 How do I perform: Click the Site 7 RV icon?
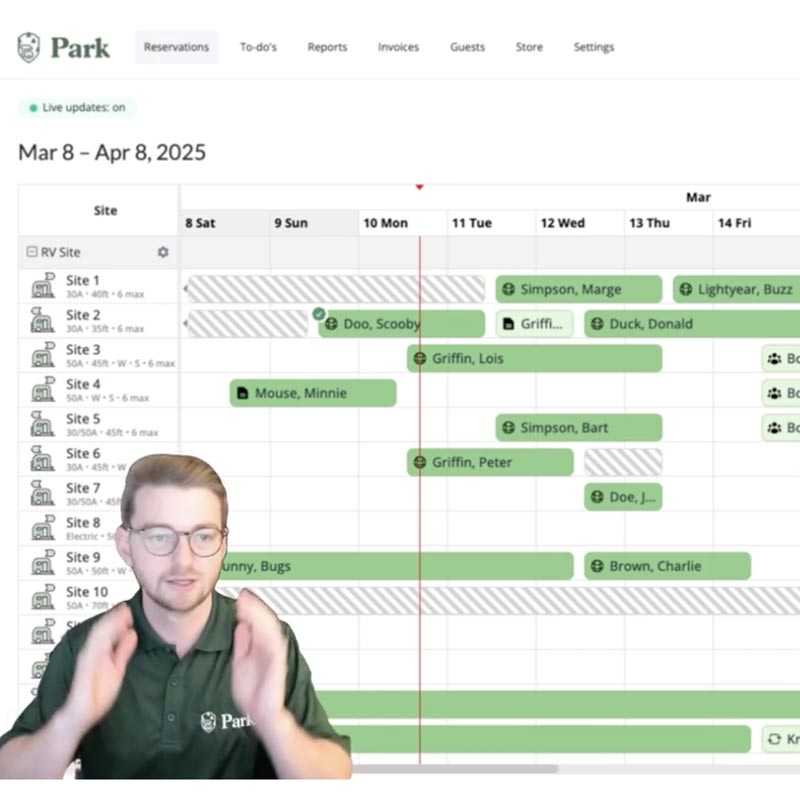tap(43, 494)
